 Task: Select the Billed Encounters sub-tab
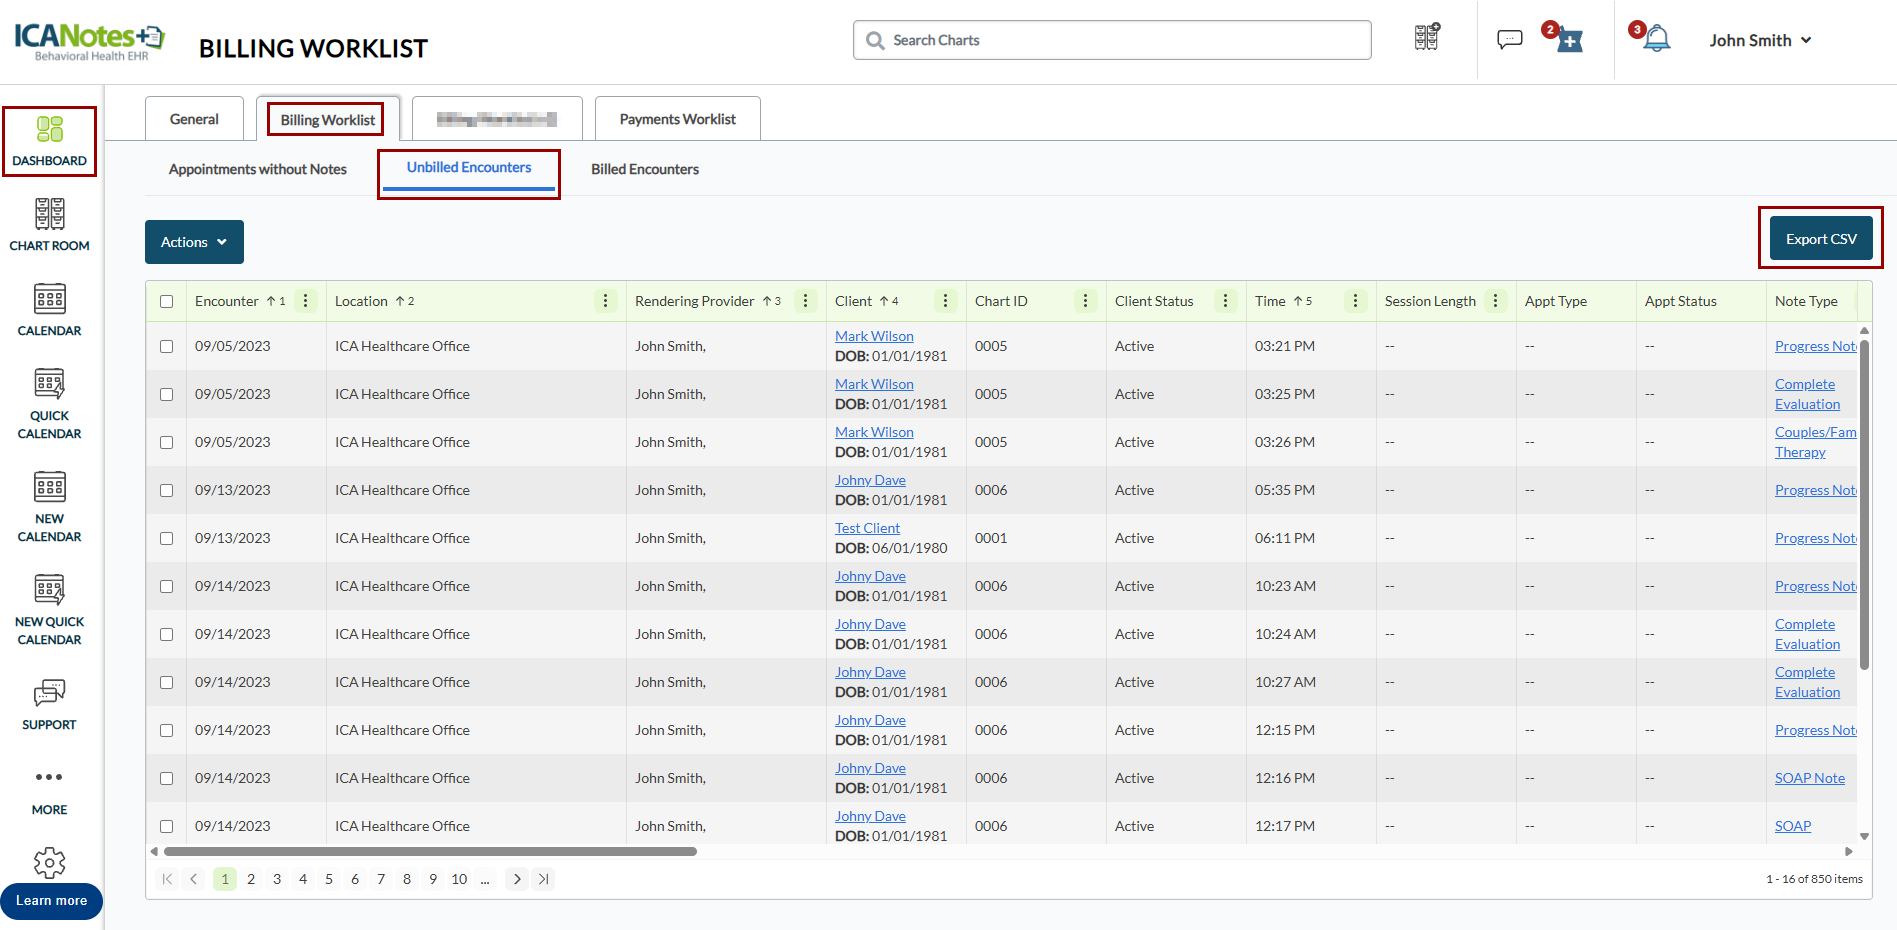coord(644,169)
